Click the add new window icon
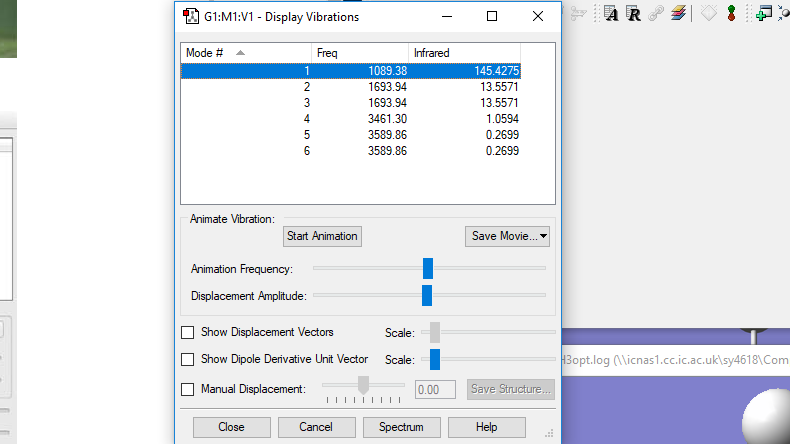790x444 pixels. point(763,14)
